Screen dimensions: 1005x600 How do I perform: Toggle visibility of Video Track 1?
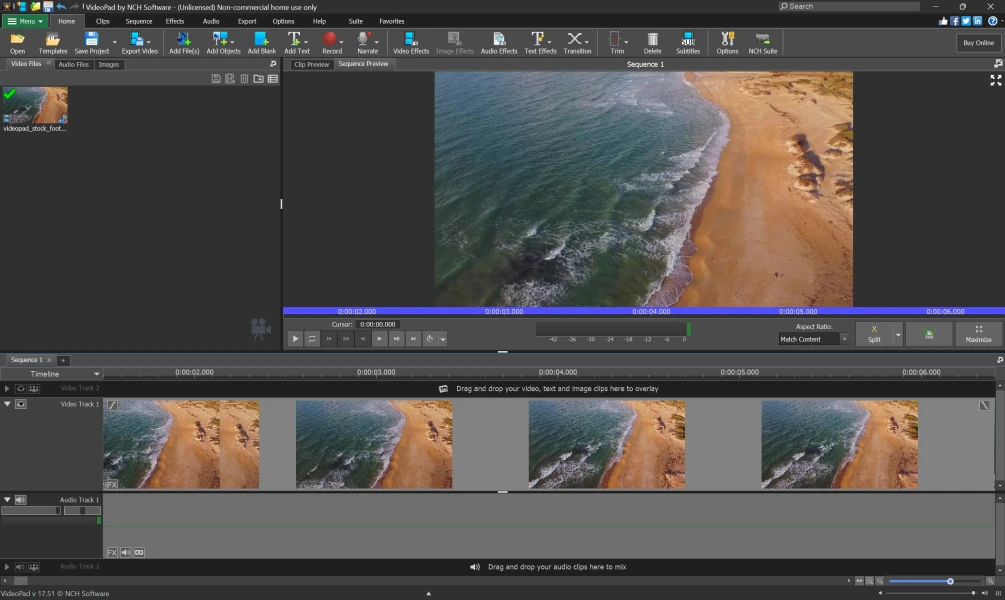[21, 404]
